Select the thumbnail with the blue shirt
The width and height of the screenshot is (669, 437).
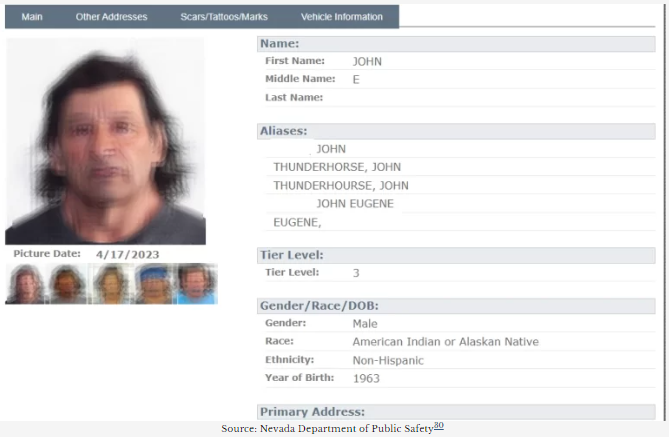[196, 284]
